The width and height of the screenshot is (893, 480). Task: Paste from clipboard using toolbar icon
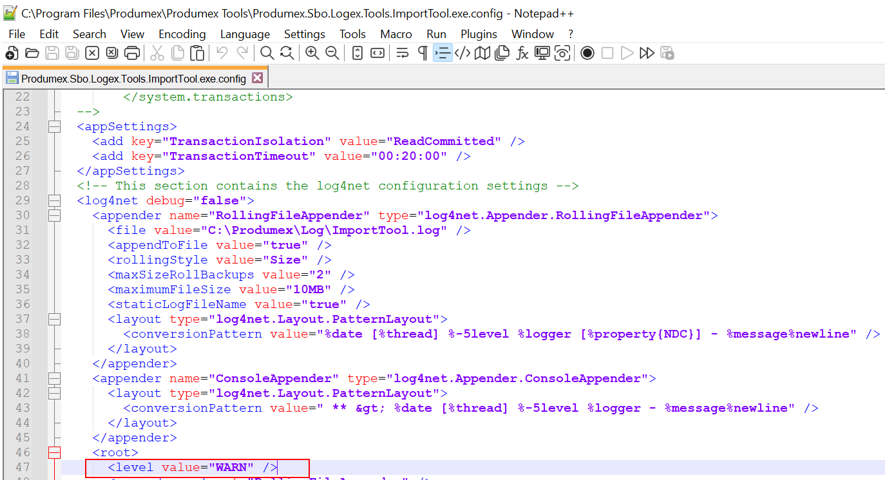197,54
